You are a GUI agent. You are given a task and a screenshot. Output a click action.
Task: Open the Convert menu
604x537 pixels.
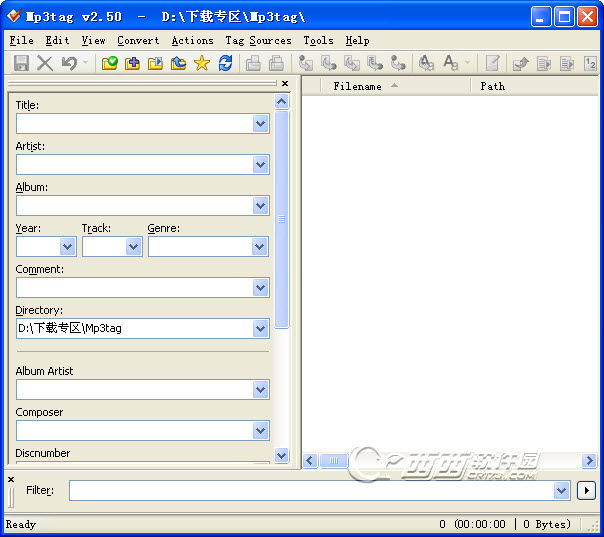pyautogui.click(x=138, y=41)
